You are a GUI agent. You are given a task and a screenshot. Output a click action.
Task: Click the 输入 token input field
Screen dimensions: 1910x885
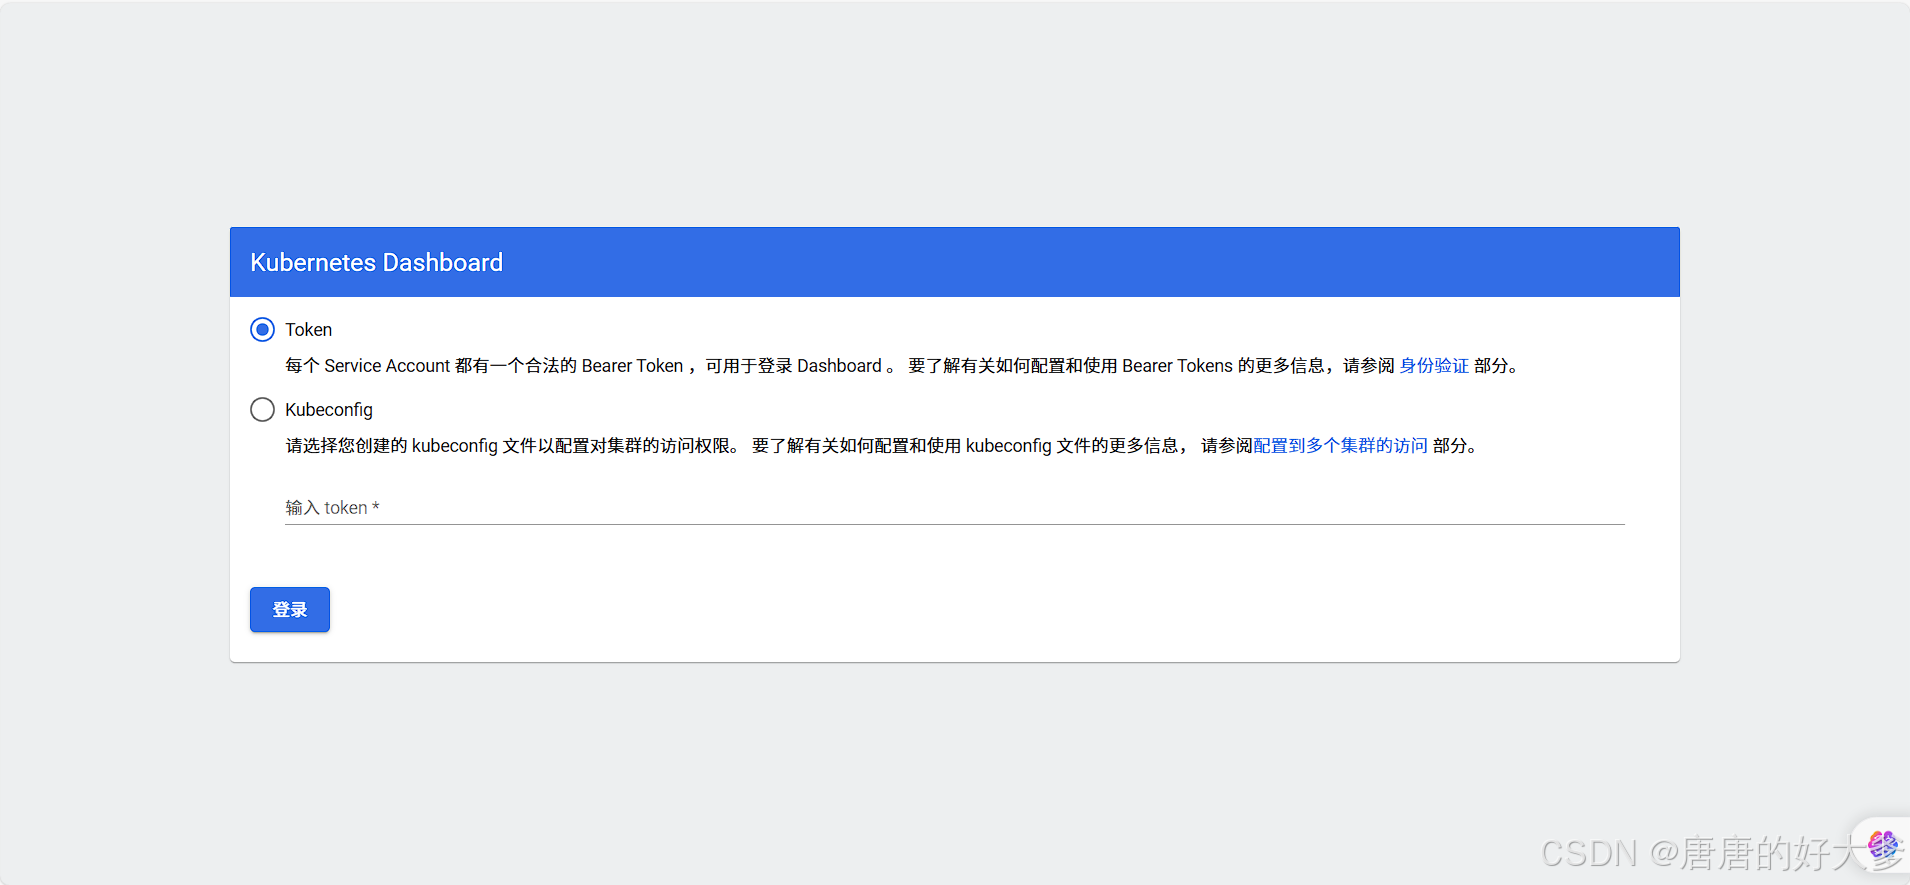pos(955,508)
